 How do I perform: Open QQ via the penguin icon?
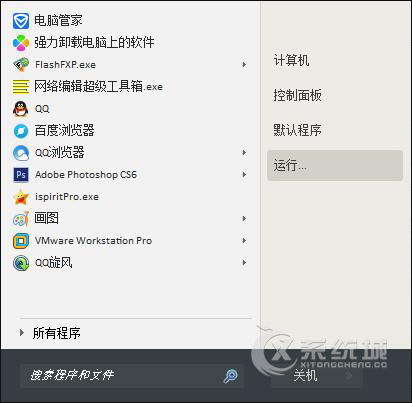[21, 109]
